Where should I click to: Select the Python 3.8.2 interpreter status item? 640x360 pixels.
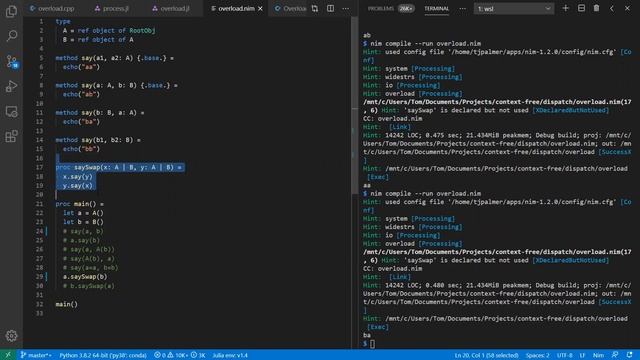[x=103, y=355]
